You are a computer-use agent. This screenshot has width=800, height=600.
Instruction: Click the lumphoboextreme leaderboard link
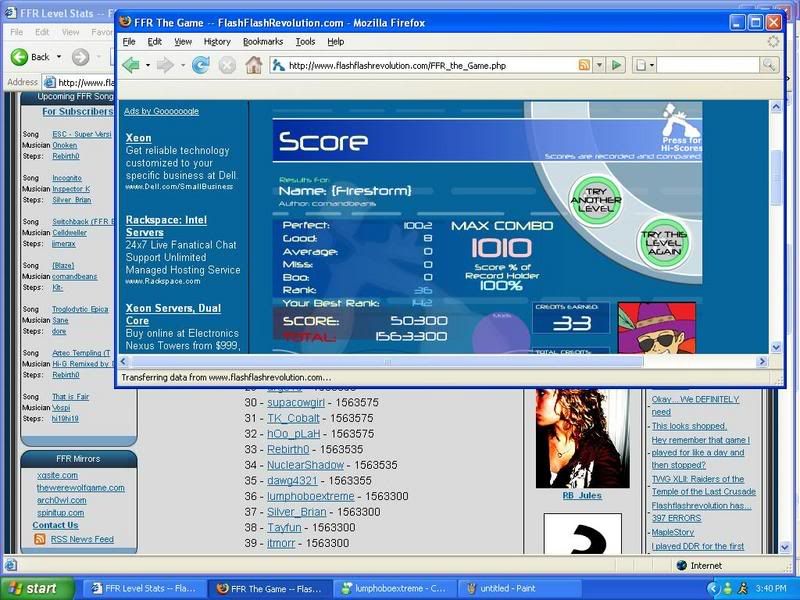coord(310,496)
